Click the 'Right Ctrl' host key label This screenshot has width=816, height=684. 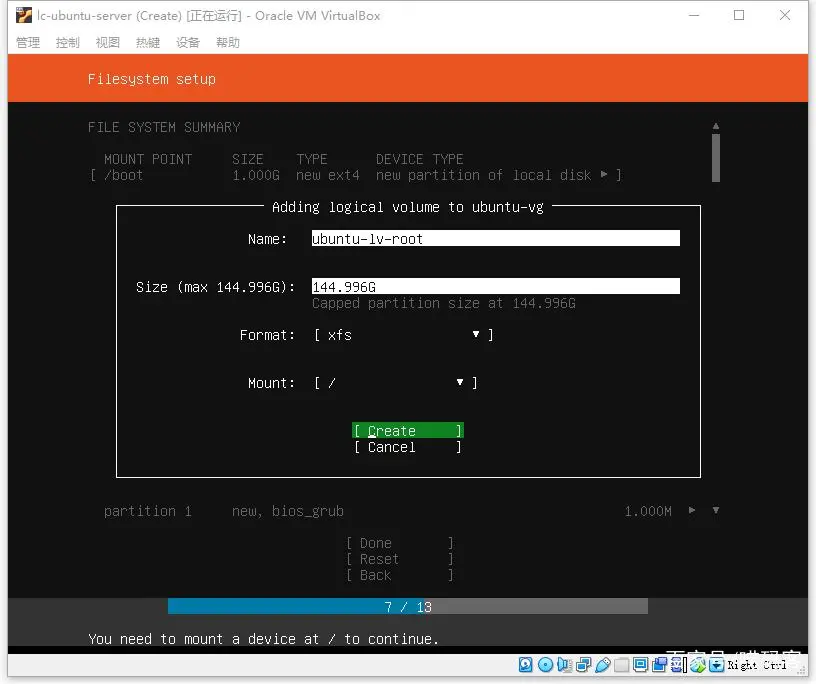point(757,665)
